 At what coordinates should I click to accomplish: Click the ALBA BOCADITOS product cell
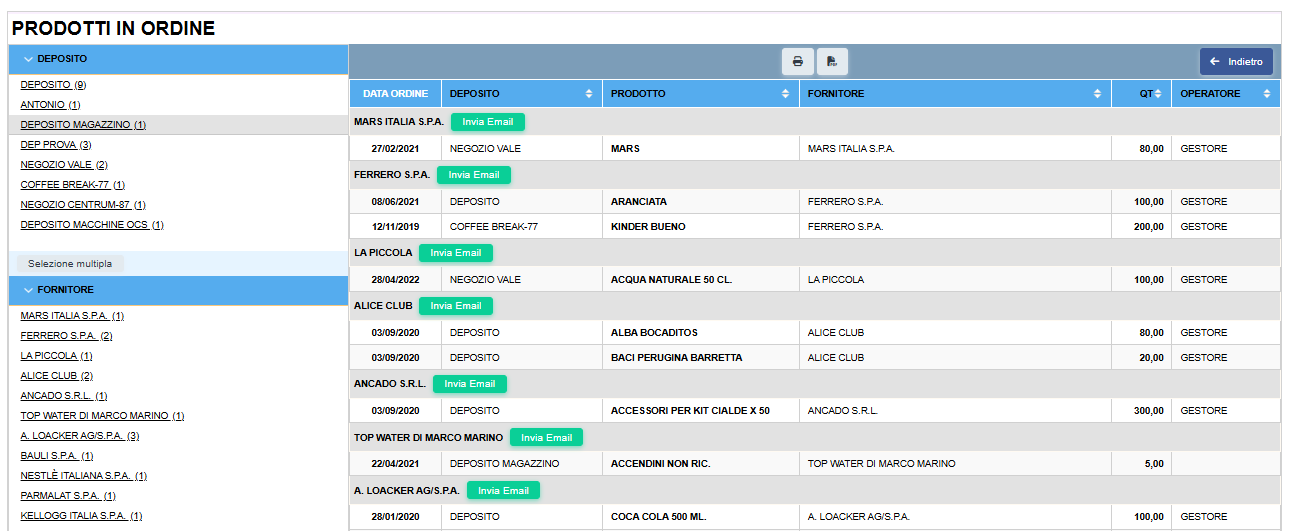tap(701, 333)
